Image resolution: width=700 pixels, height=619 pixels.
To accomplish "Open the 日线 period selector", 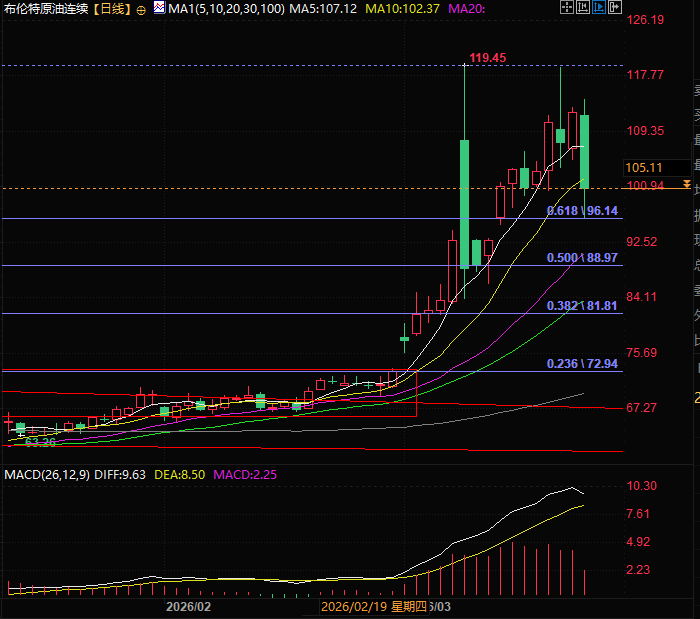I will (110, 9).
